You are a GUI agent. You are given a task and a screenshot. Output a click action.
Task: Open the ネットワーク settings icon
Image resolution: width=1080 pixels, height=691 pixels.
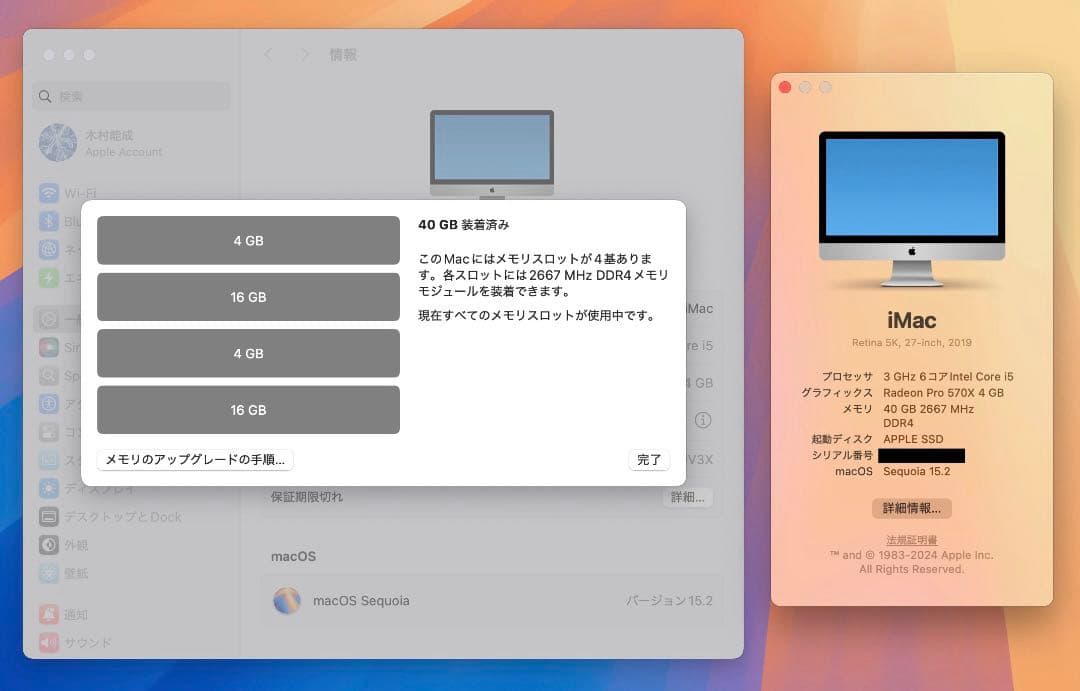click(48, 250)
